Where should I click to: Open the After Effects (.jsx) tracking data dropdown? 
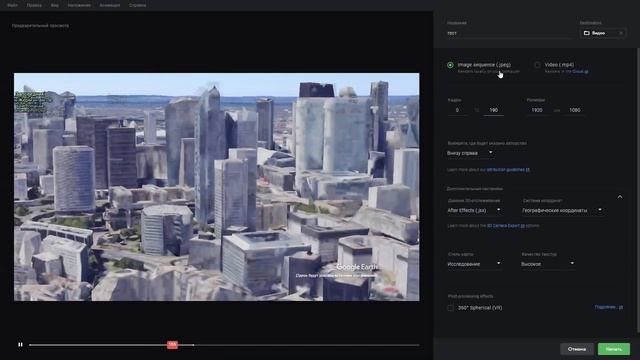474,211
